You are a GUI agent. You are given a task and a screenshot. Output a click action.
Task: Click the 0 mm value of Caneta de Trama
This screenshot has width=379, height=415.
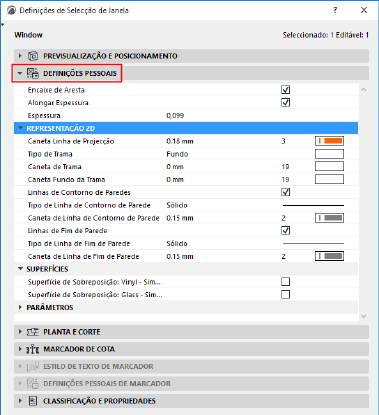[x=175, y=166]
